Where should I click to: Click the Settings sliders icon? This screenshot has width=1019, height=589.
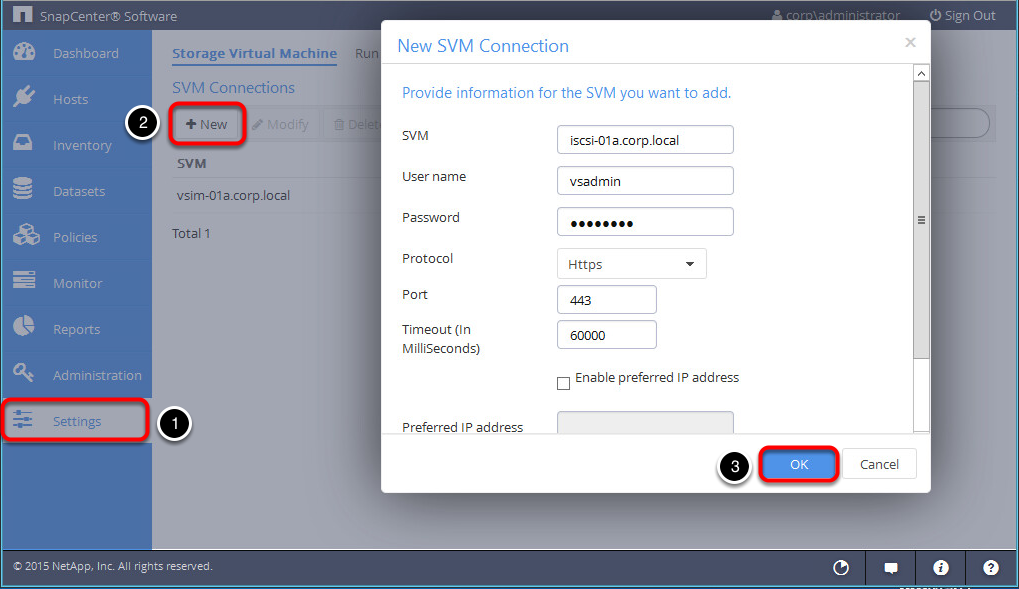tap(23, 419)
